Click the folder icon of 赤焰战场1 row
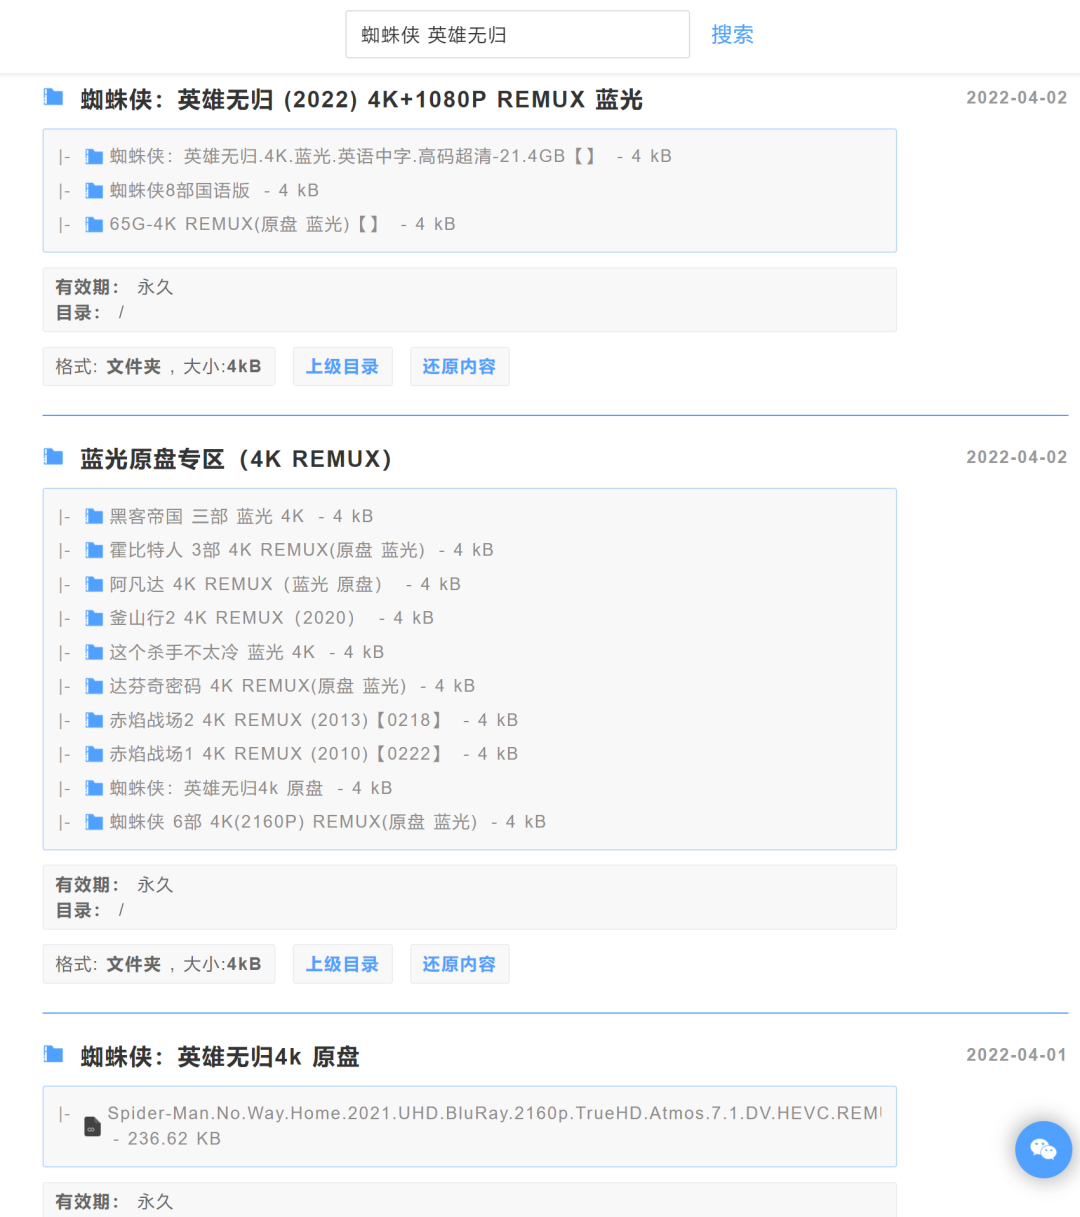 tap(94, 754)
